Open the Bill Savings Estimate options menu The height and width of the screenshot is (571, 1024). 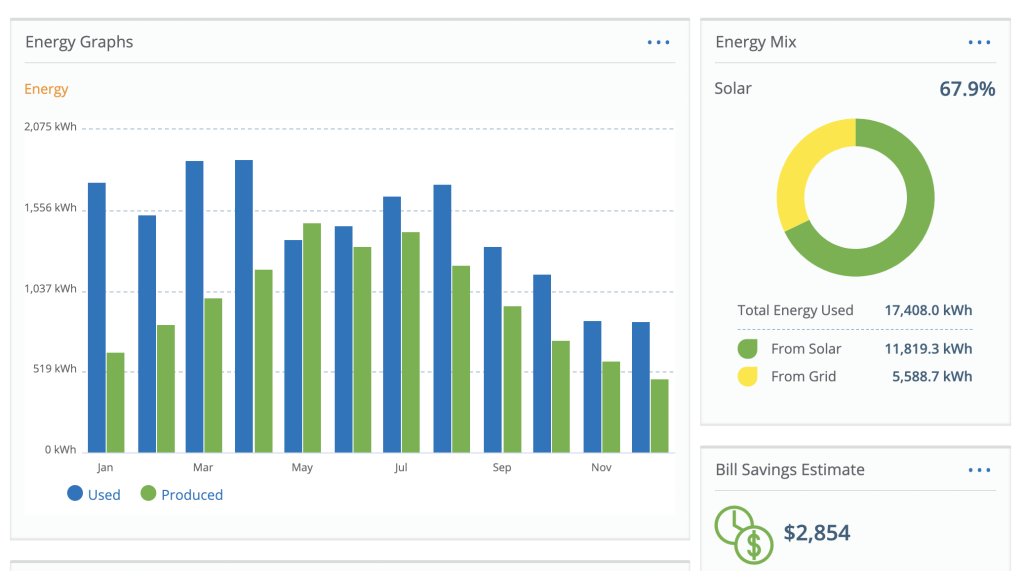[979, 470]
